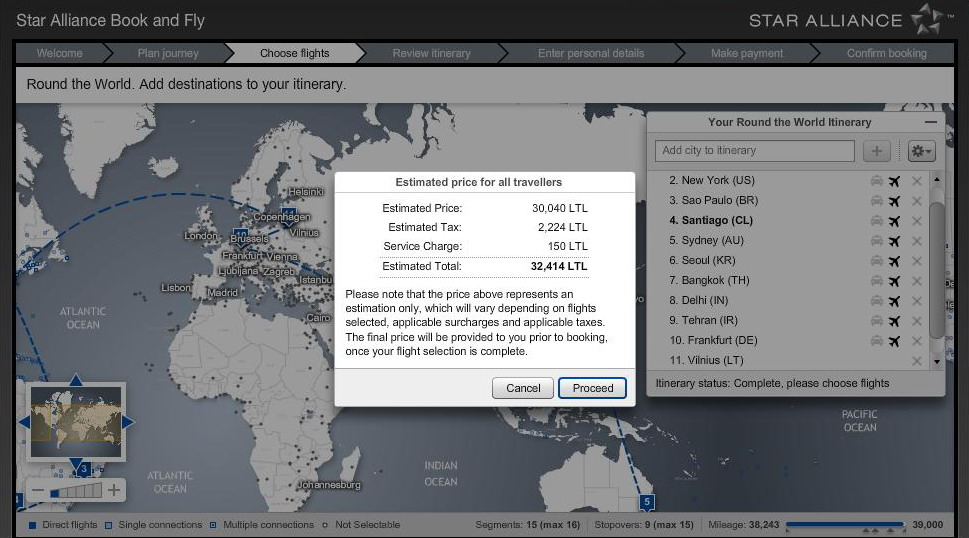
Task: Select the car icon for Sydney (AU)
Action: [876, 241]
